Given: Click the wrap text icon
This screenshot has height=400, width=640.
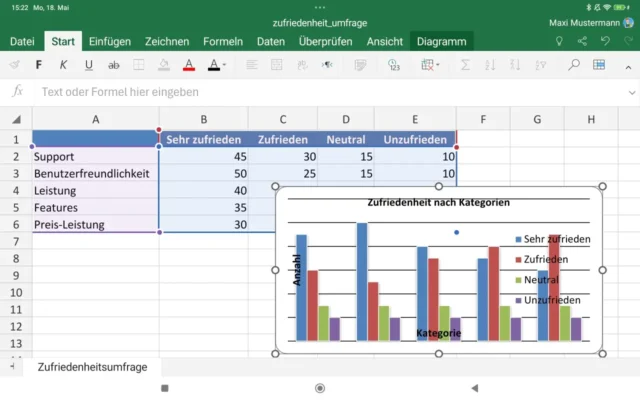Looking at the screenshot, I should [x=302, y=64].
